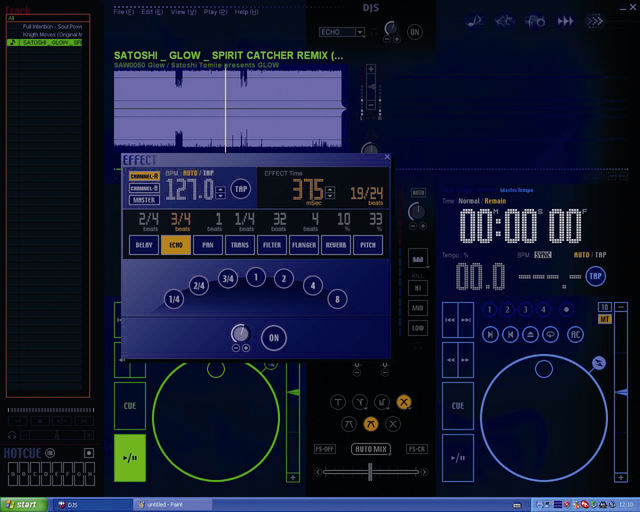640x512 pixels.
Task: Click right deck tempo range 10 button
Action: [604, 307]
